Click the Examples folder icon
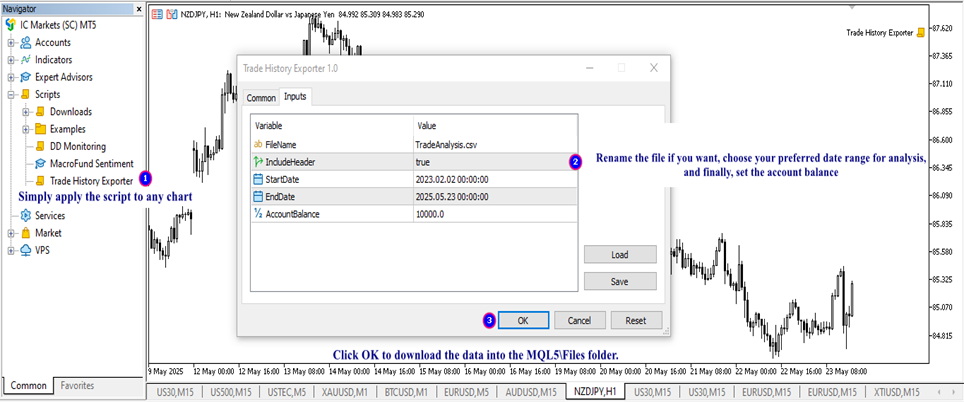 (x=40, y=129)
